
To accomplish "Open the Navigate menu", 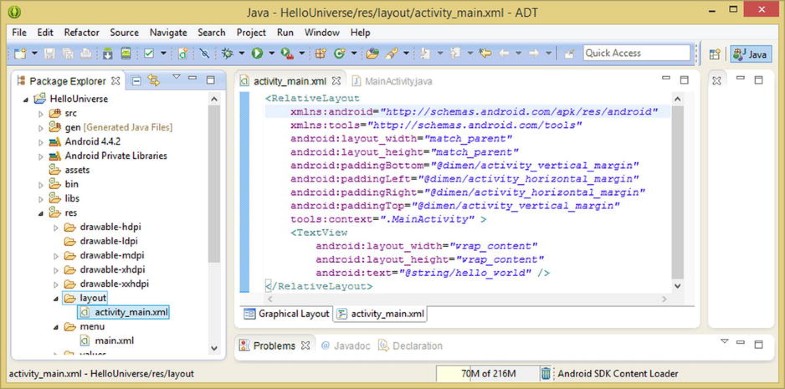I will click(x=168, y=33).
